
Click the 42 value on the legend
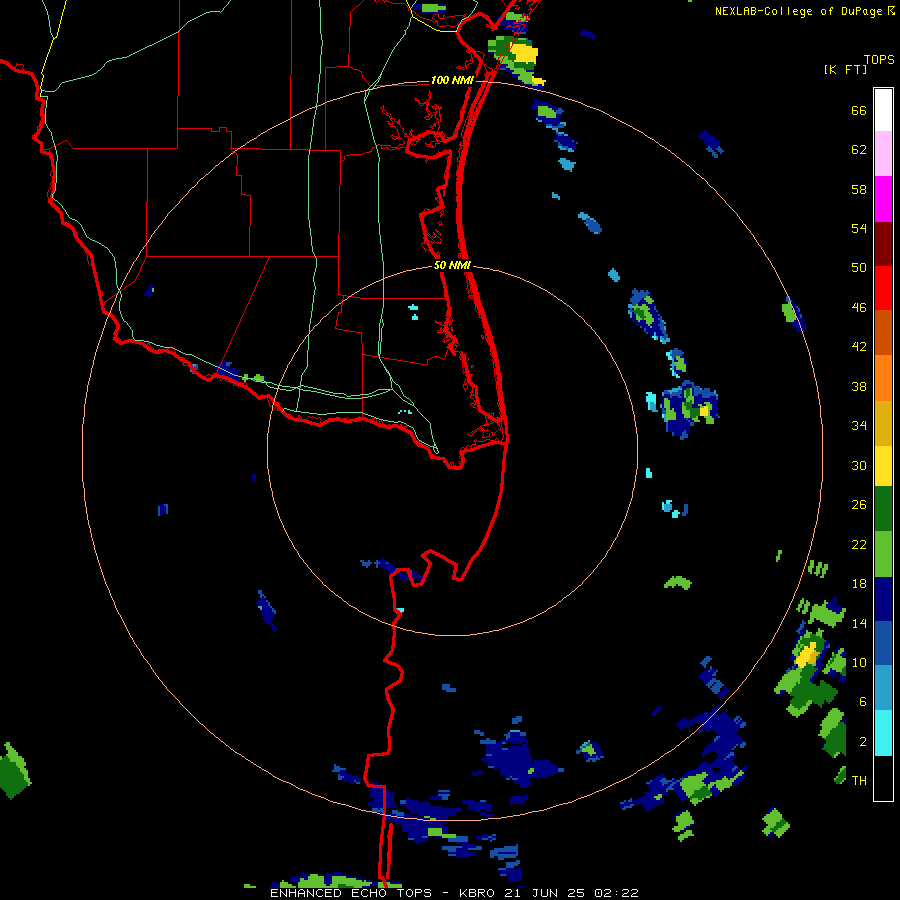[x=859, y=347]
